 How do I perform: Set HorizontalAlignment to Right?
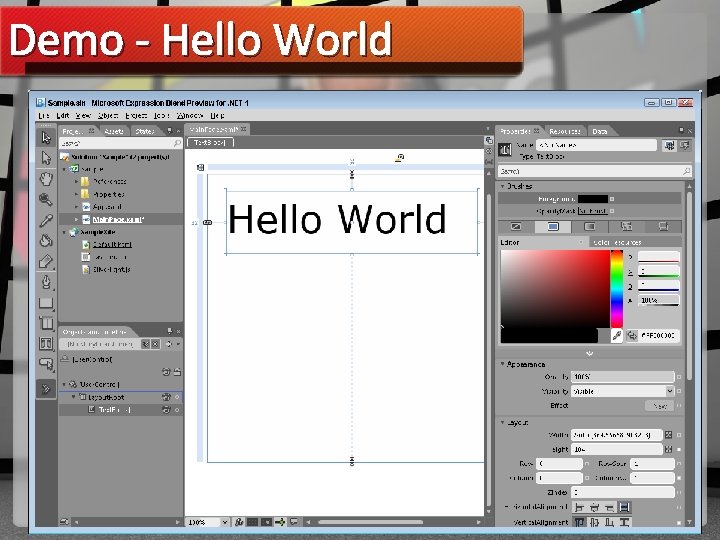pos(609,507)
